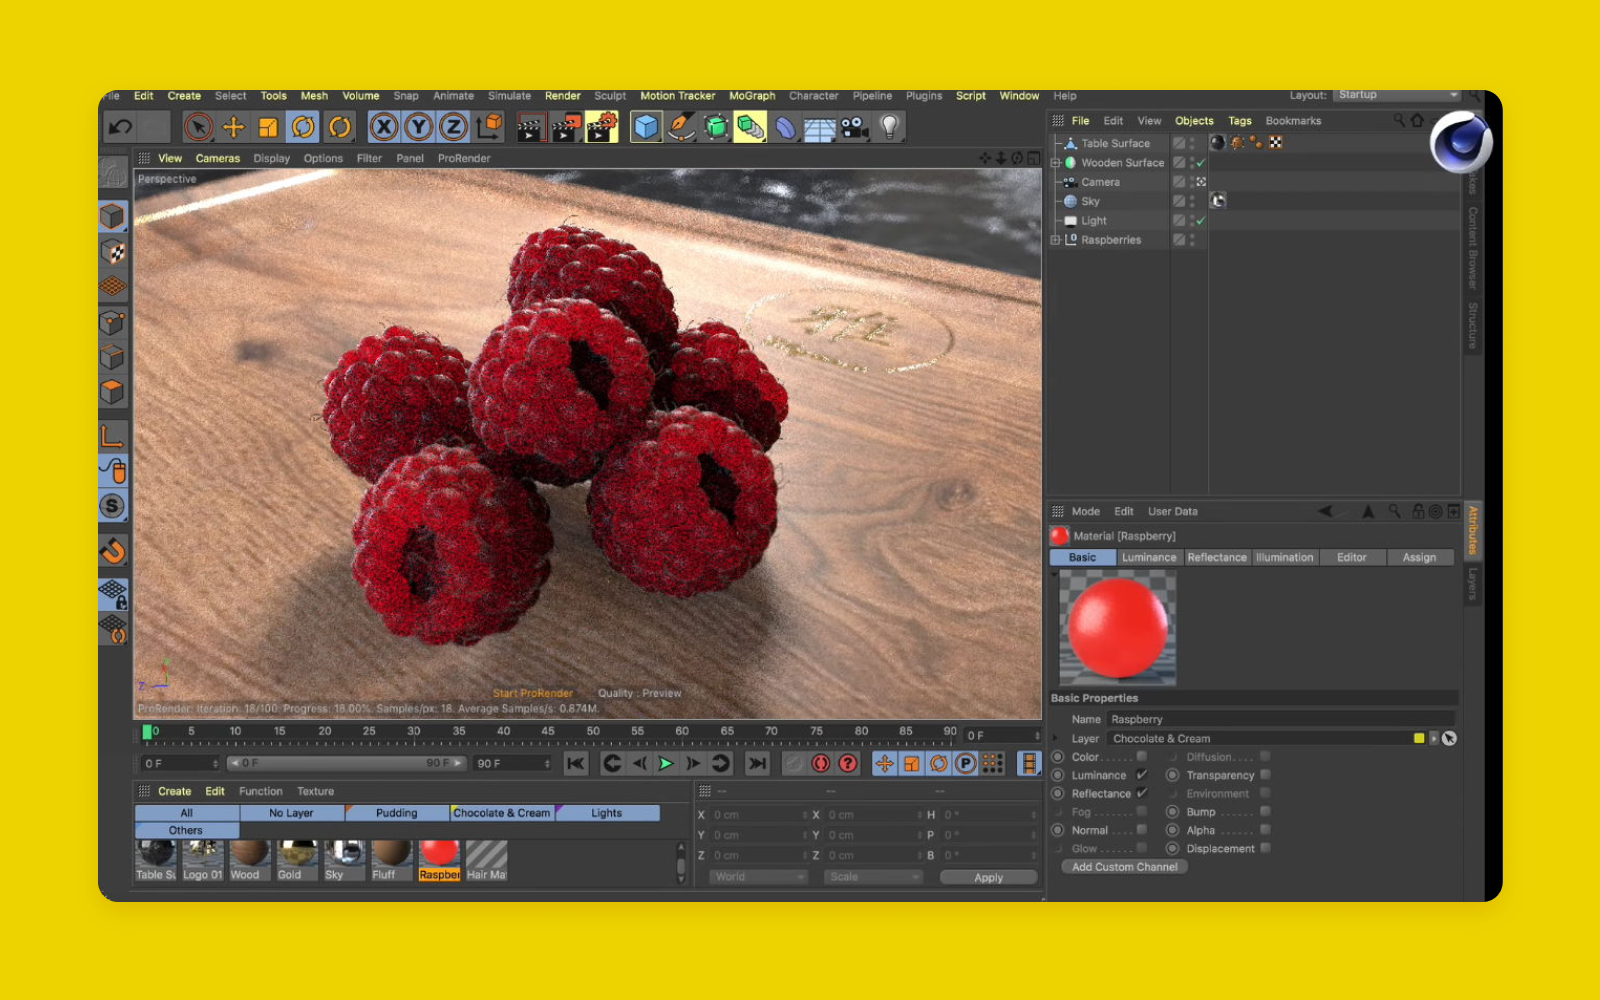Switch to the Reflectance material tab
1600x1000 pixels.
pos(1217,558)
